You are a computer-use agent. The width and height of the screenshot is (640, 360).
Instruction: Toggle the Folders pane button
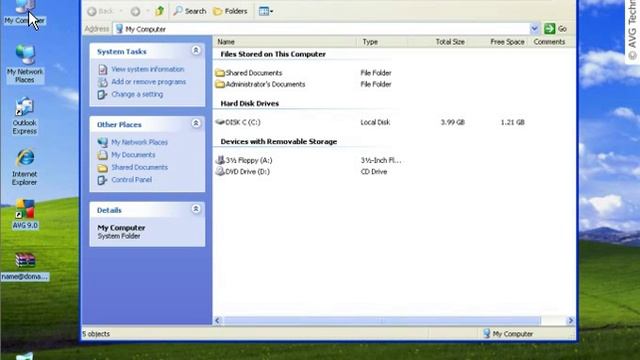[x=231, y=11]
